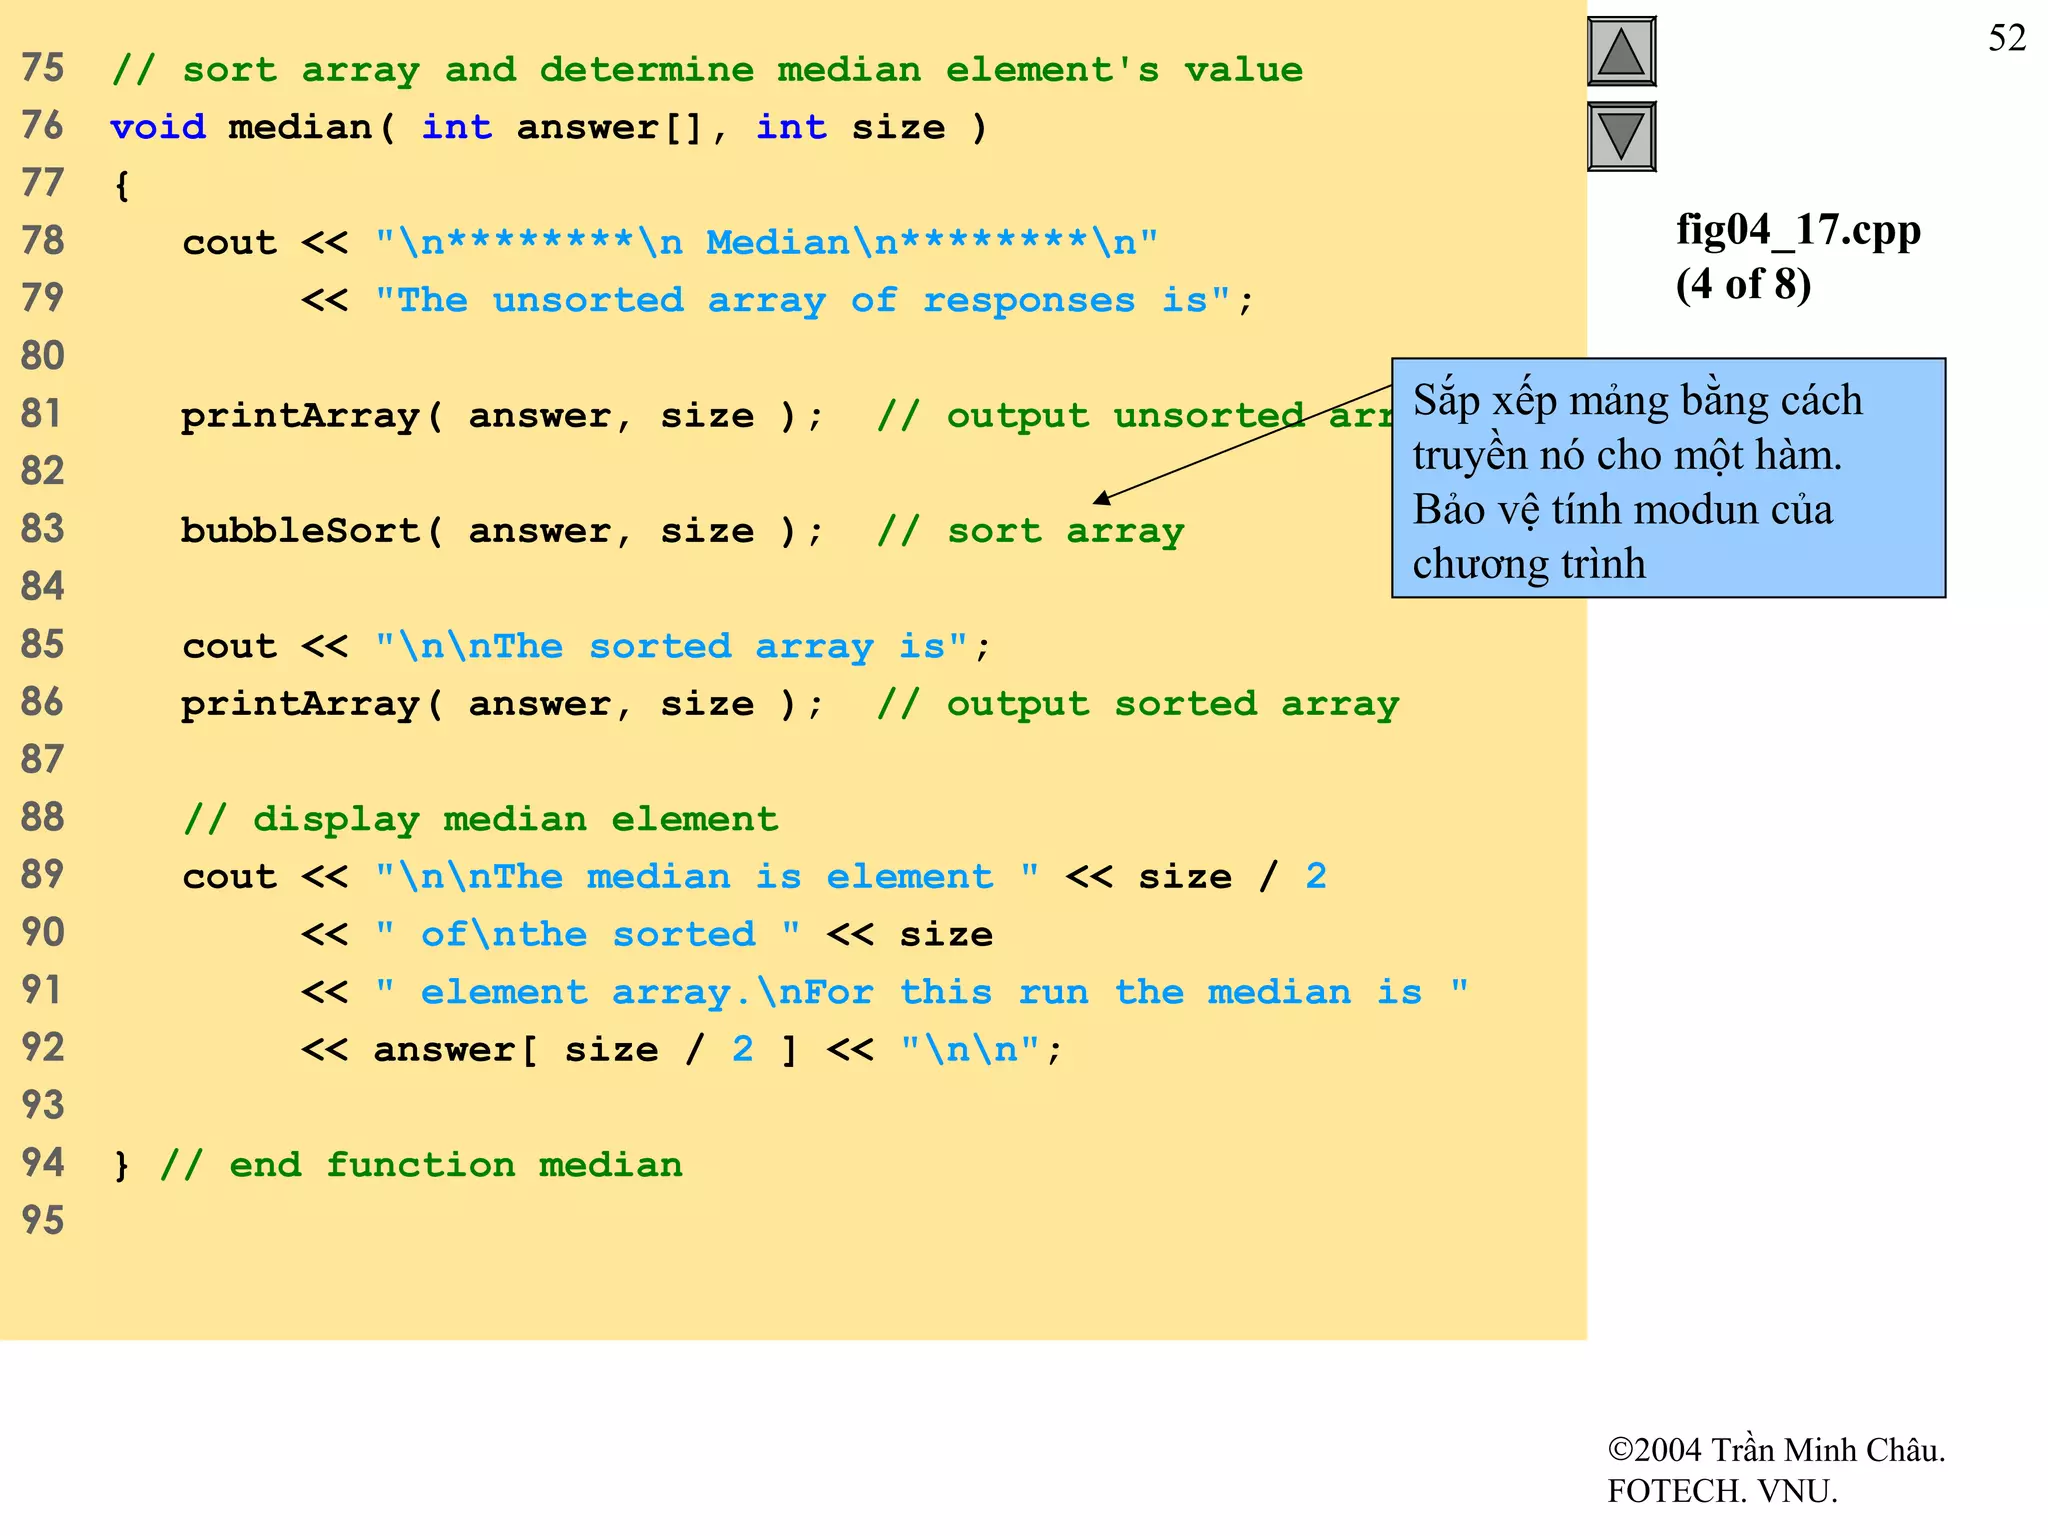Image resolution: width=2048 pixels, height=1536 pixels.
Task: Click the printArray call on line 81
Action: [503, 415]
